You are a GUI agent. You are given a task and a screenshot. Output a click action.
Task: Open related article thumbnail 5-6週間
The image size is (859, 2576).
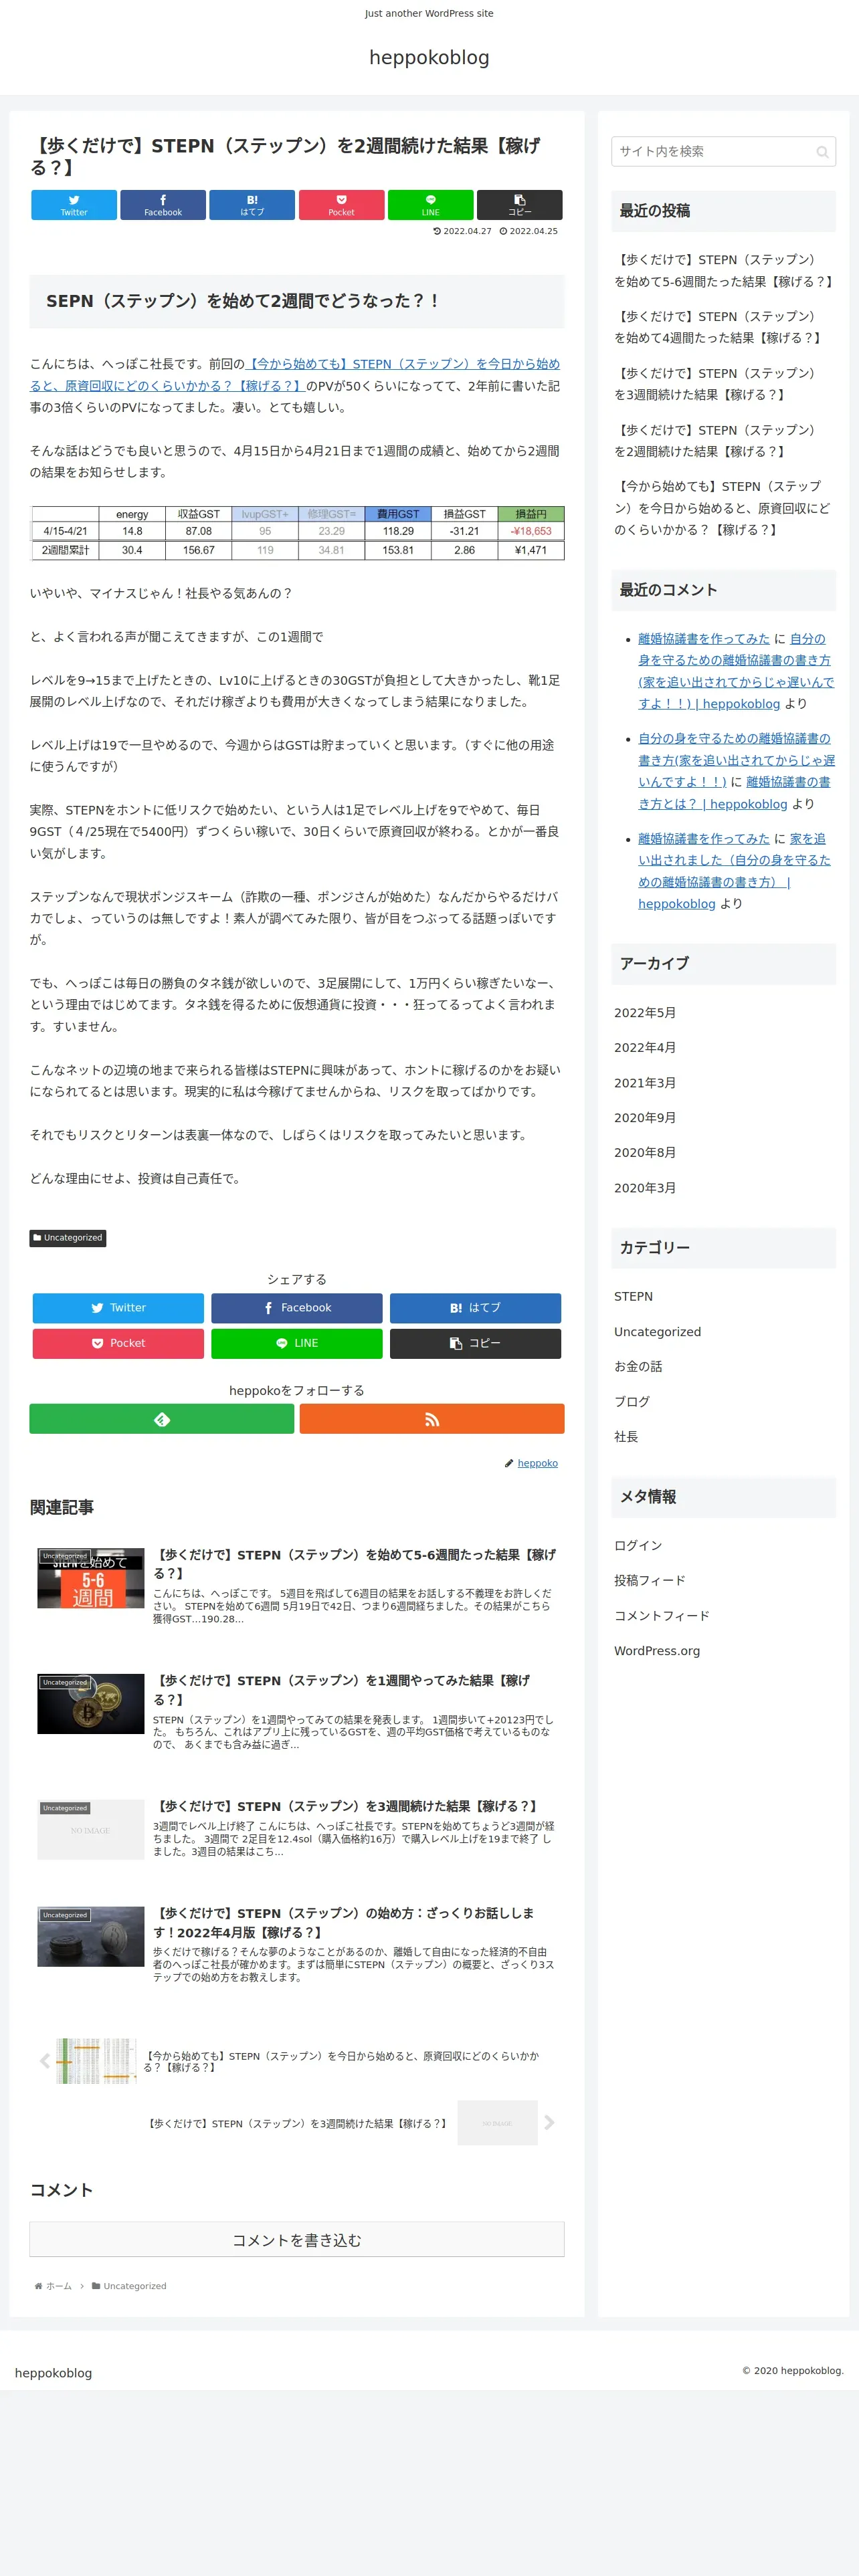(91, 1578)
